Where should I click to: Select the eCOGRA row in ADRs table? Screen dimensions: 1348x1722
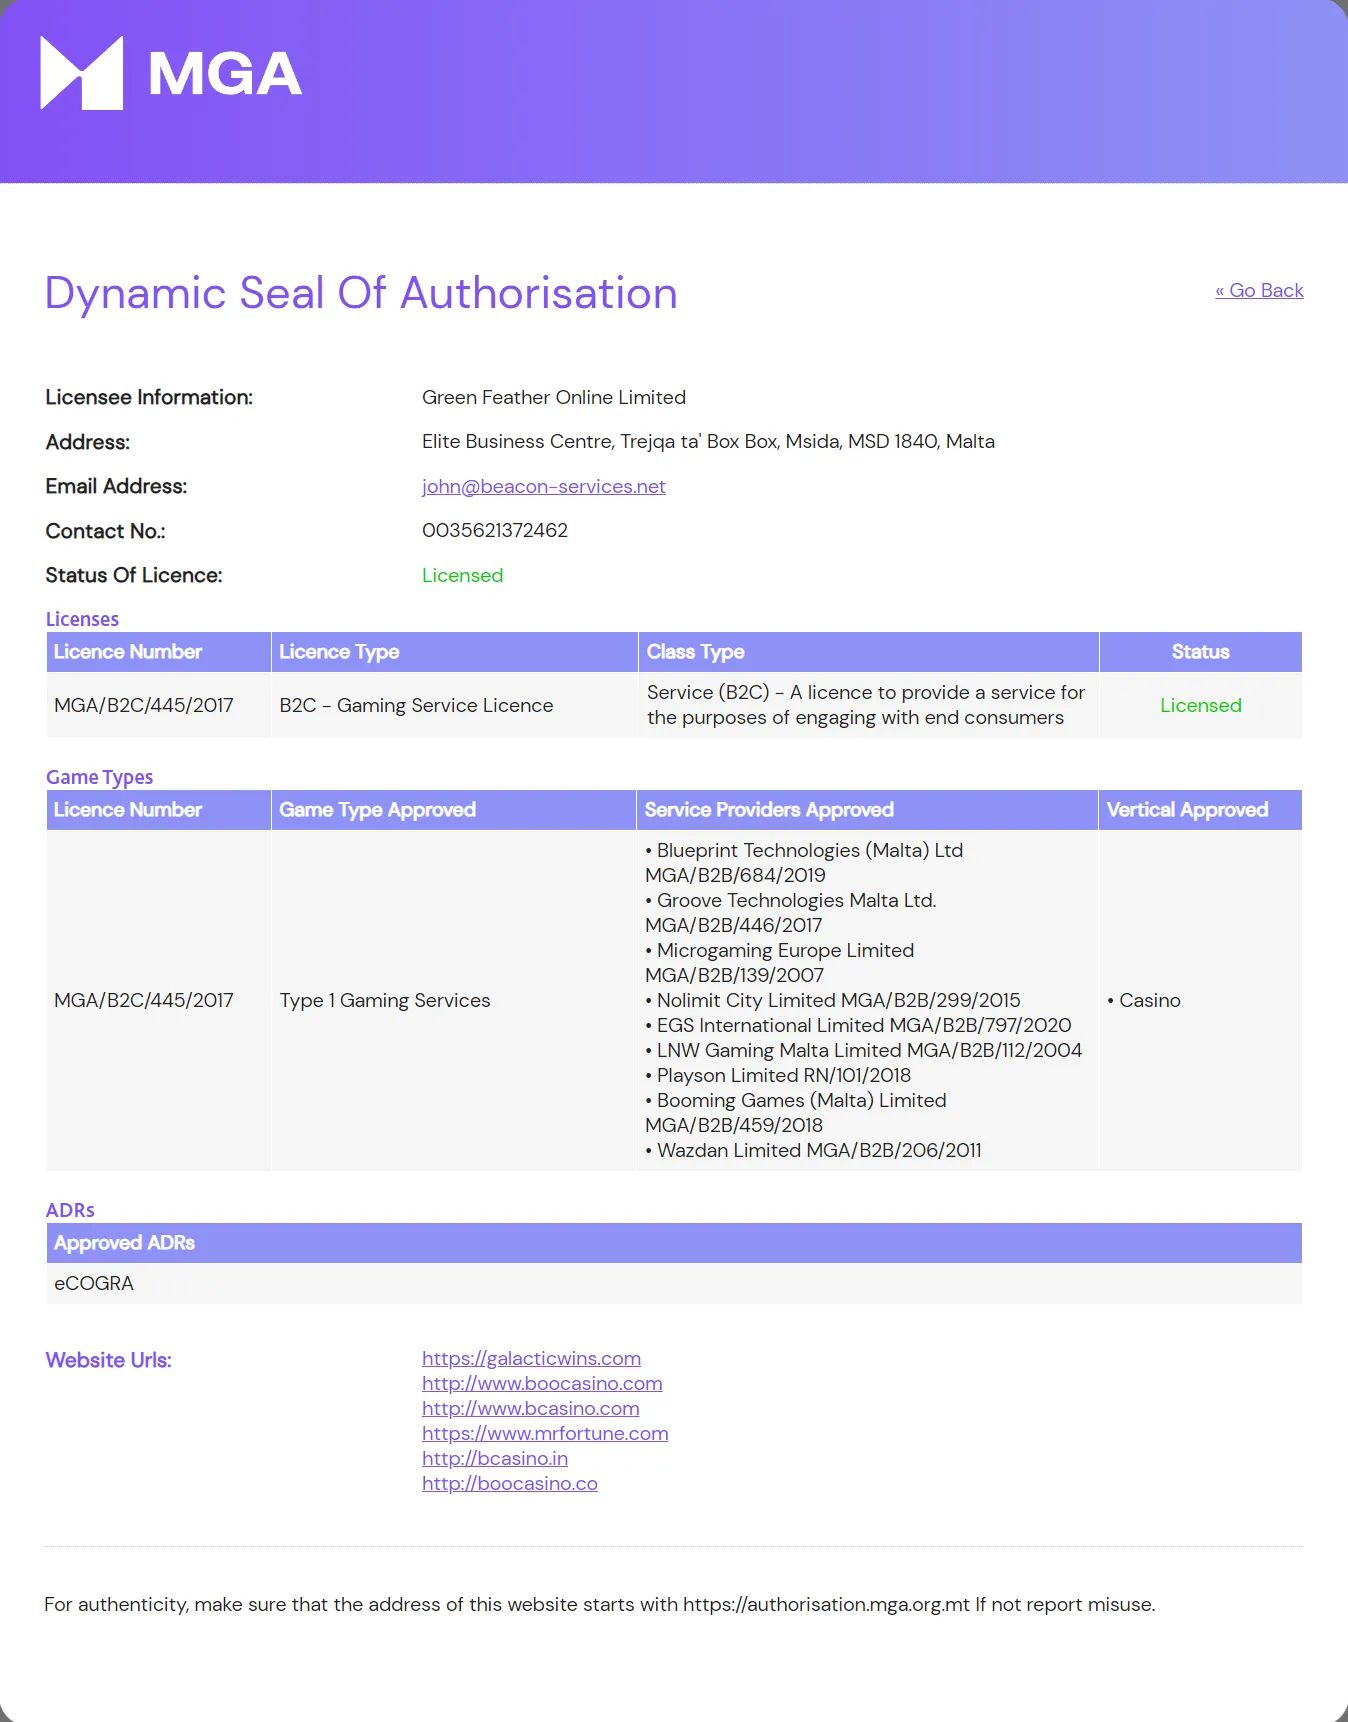point(94,1283)
